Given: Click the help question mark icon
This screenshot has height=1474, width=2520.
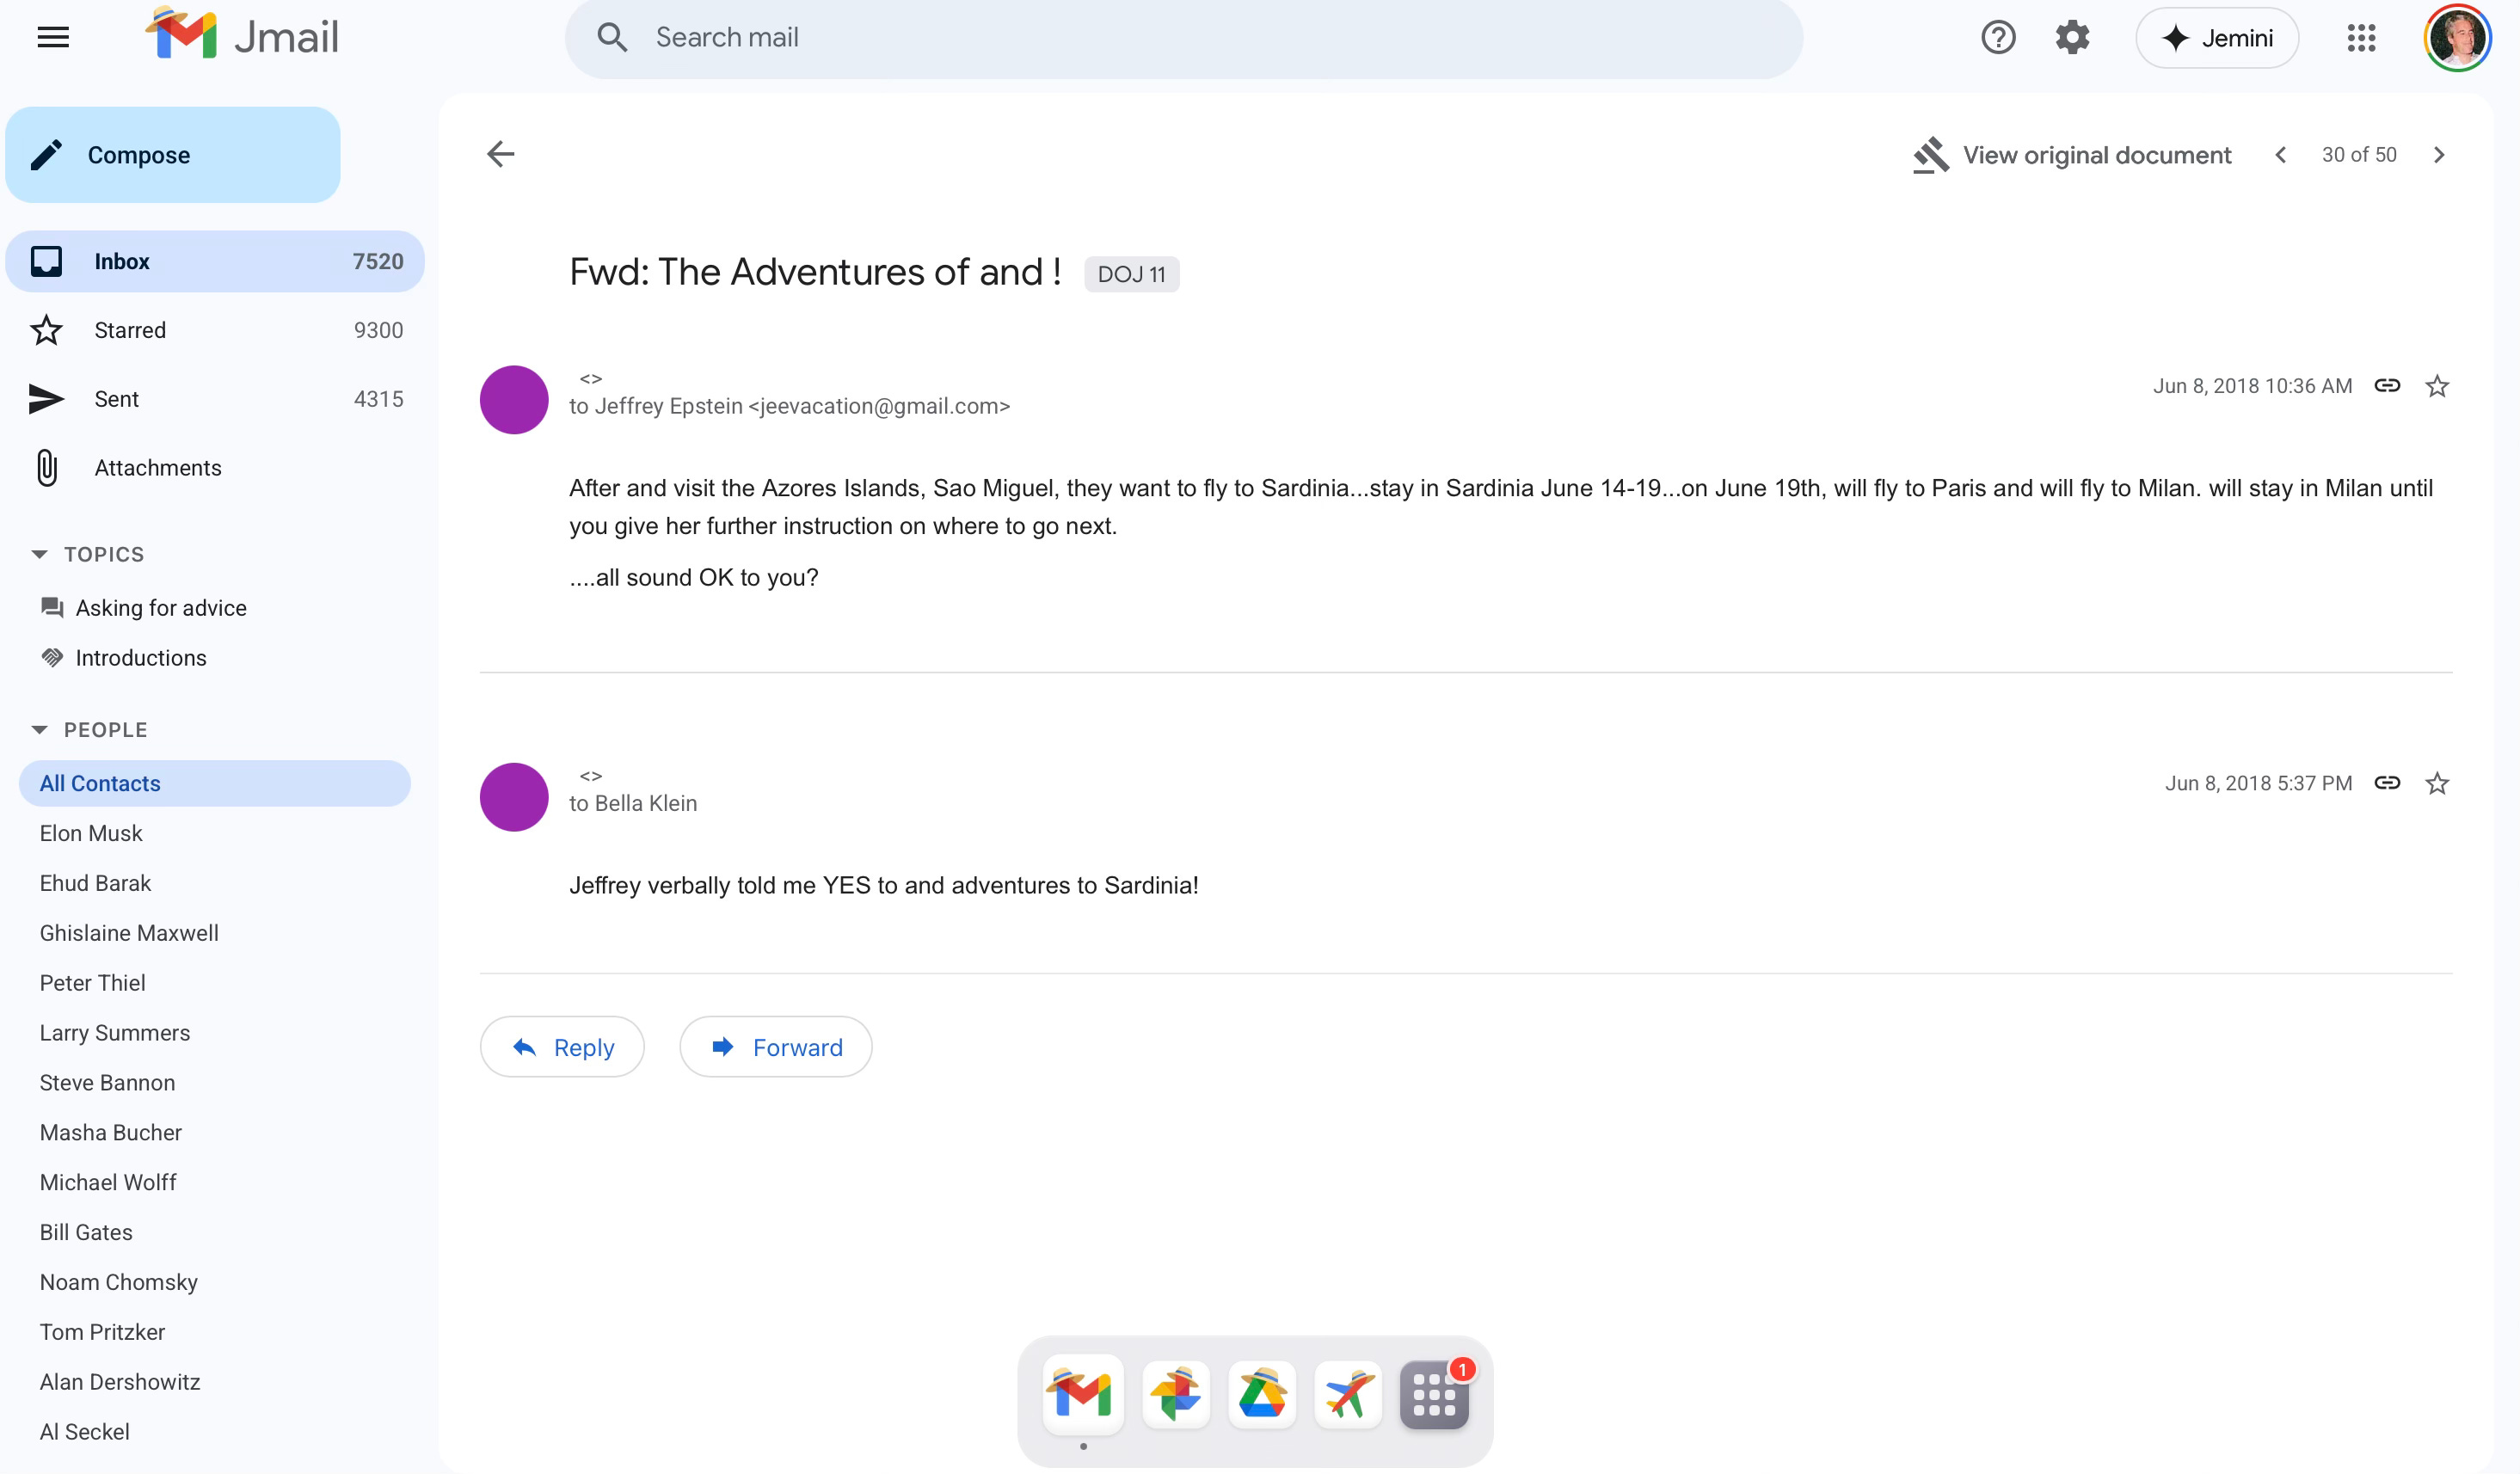Looking at the screenshot, I should 1997,38.
